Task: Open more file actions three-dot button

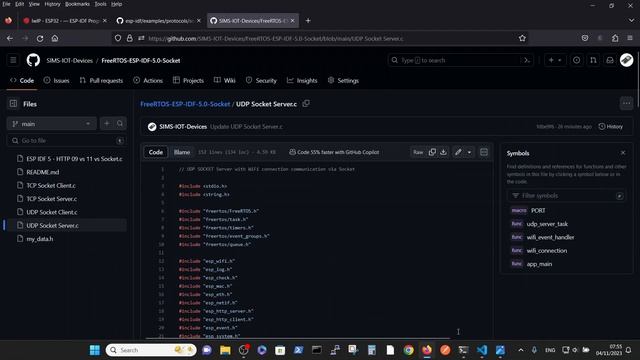Action: tap(626, 104)
